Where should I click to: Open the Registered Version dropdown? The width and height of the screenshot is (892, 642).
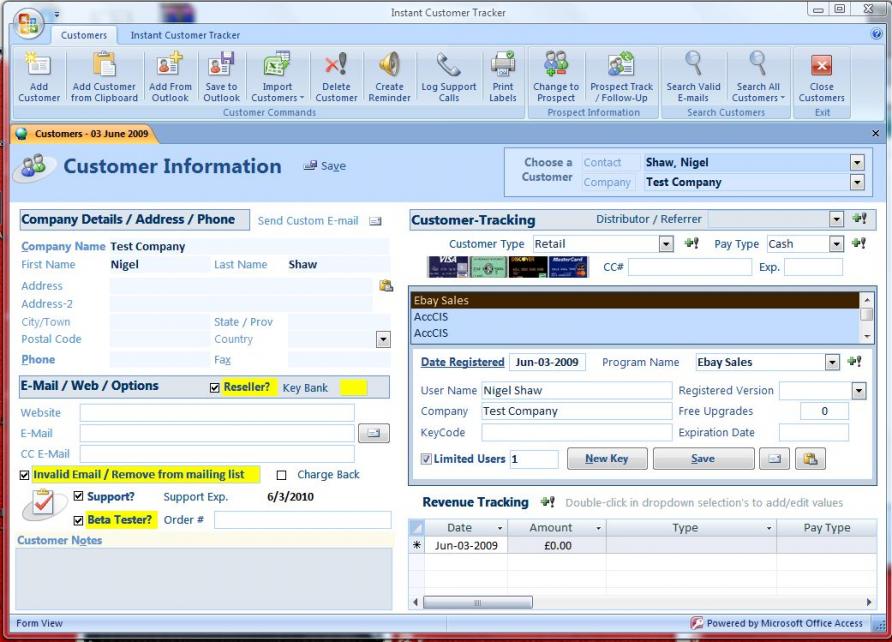(859, 391)
